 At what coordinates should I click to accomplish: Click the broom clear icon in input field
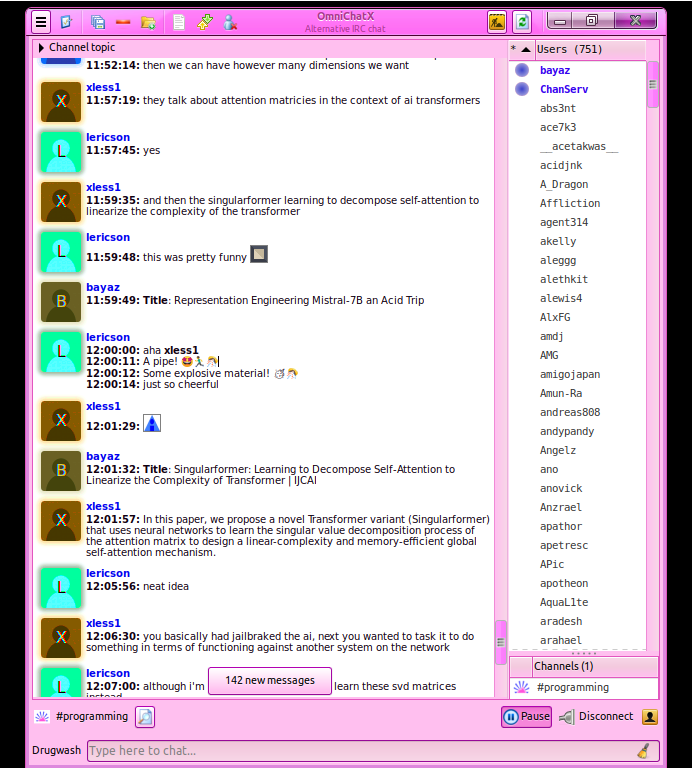(x=644, y=750)
